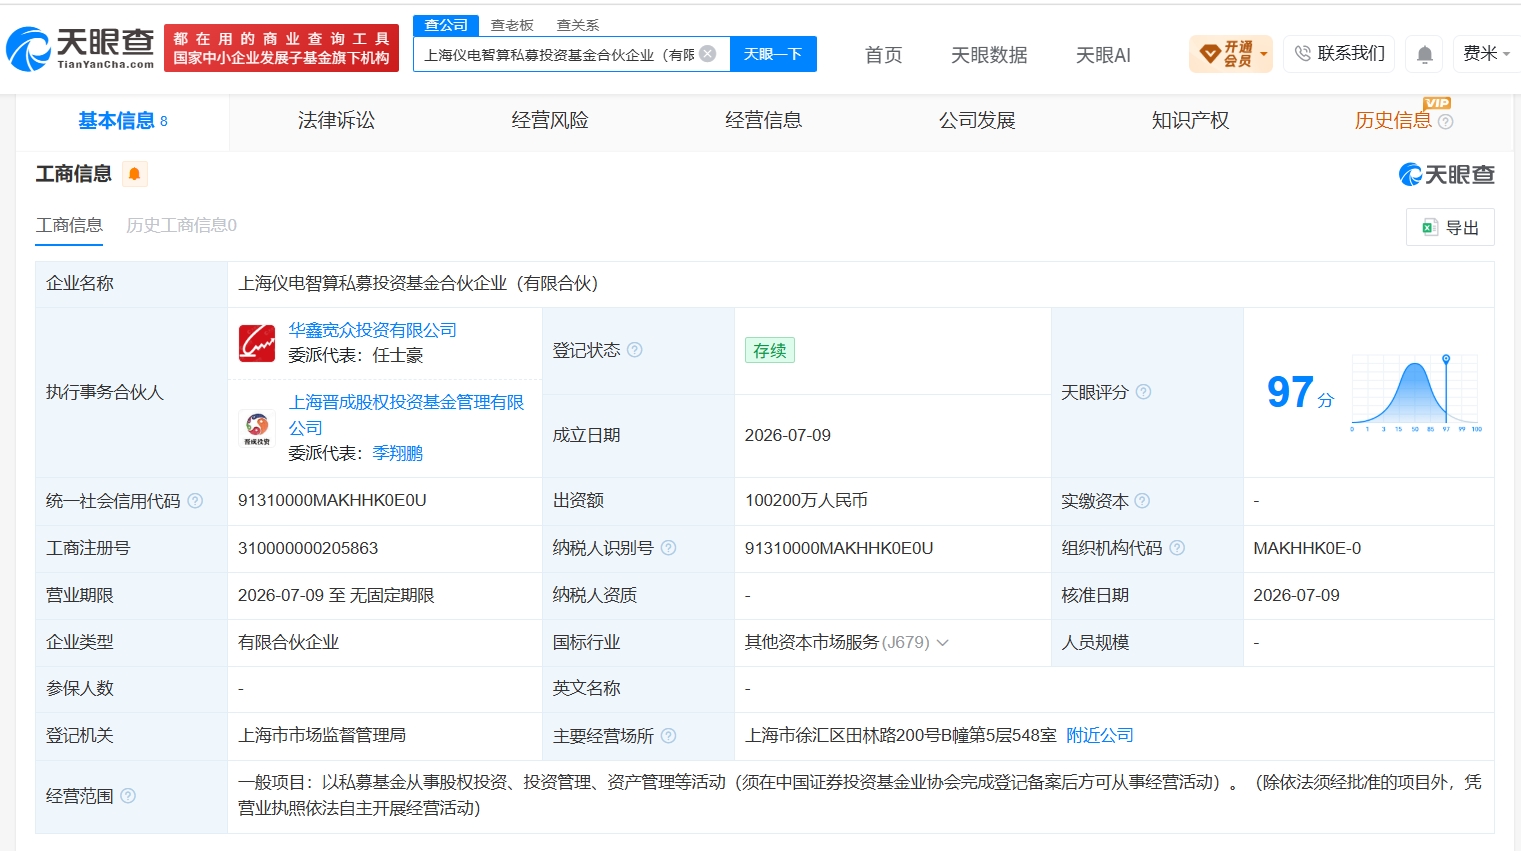Select representative name 任士豪

click(x=398, y=355)
